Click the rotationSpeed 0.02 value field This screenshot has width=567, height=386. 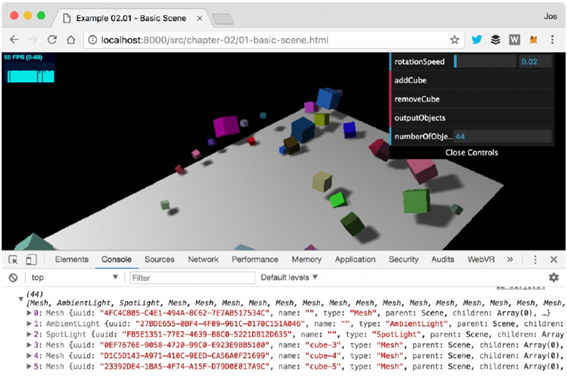coord(535,61)
